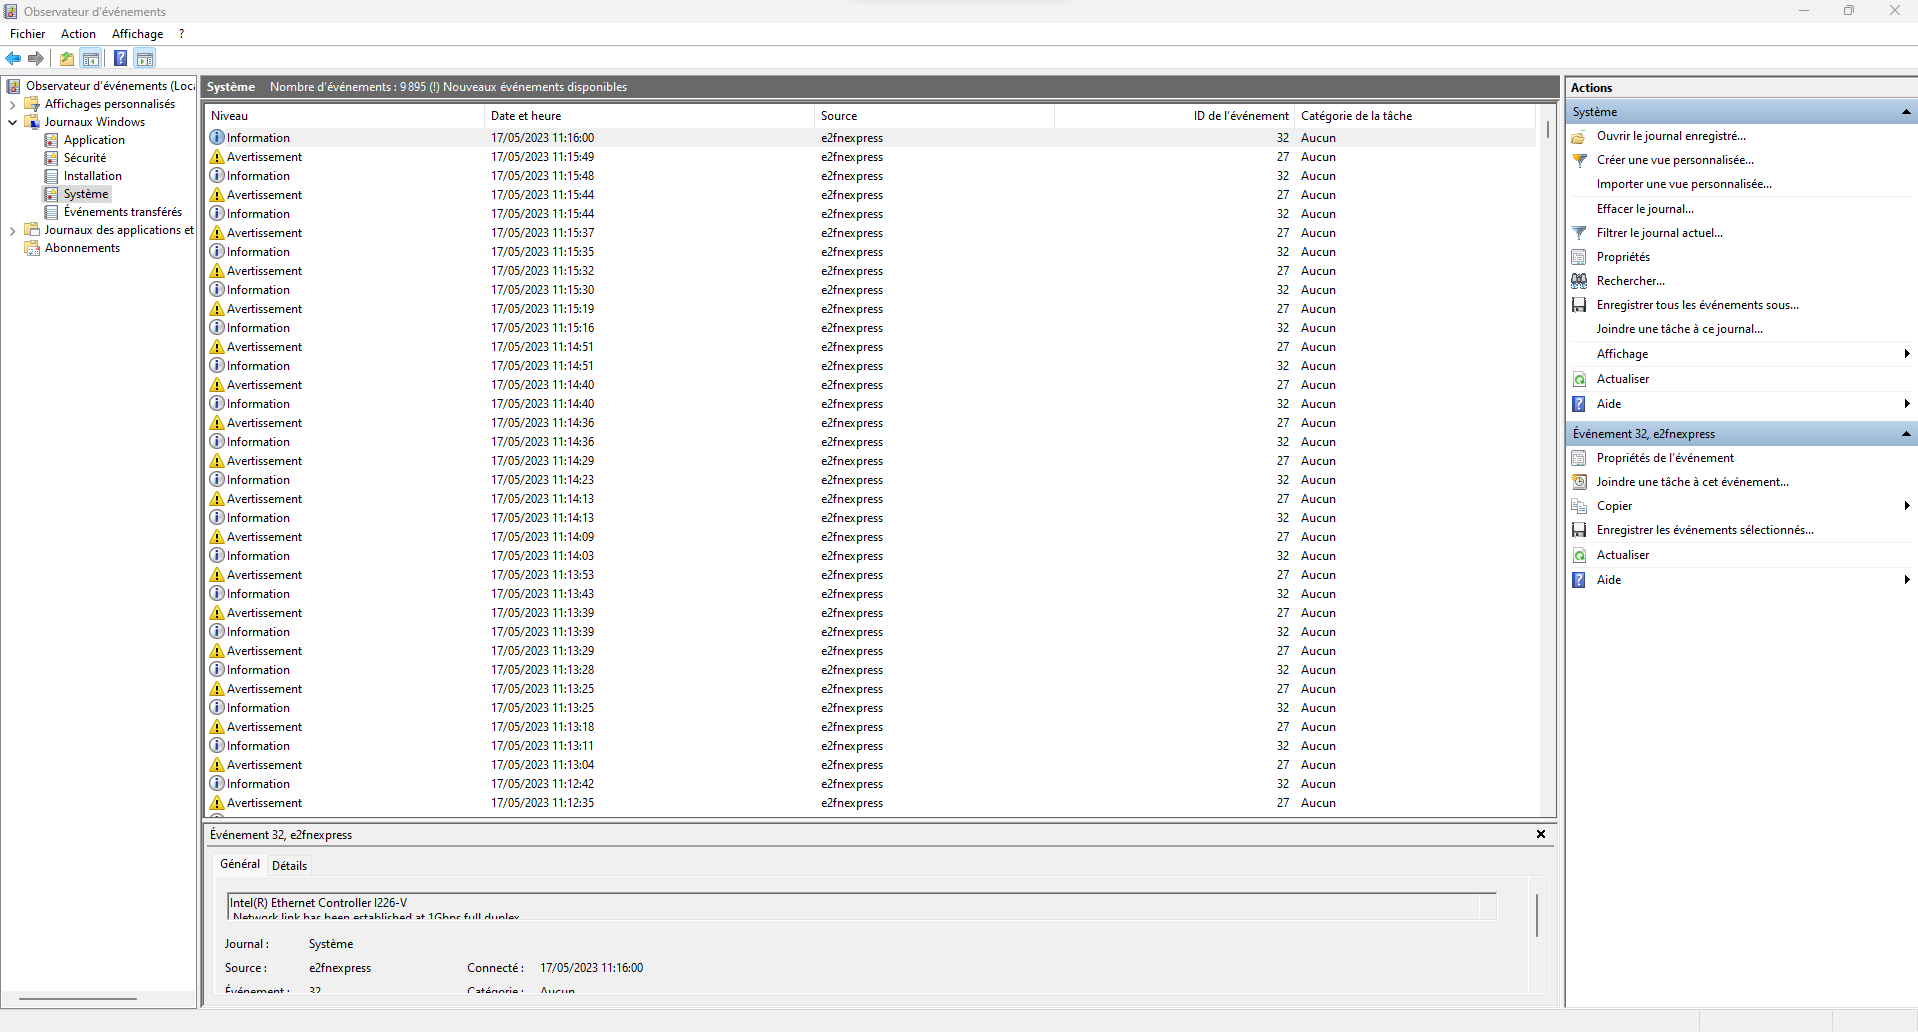Click the Rechercher binoculars icon
This screenshot has width=1918, height=1032.
tap(1579, 281)
